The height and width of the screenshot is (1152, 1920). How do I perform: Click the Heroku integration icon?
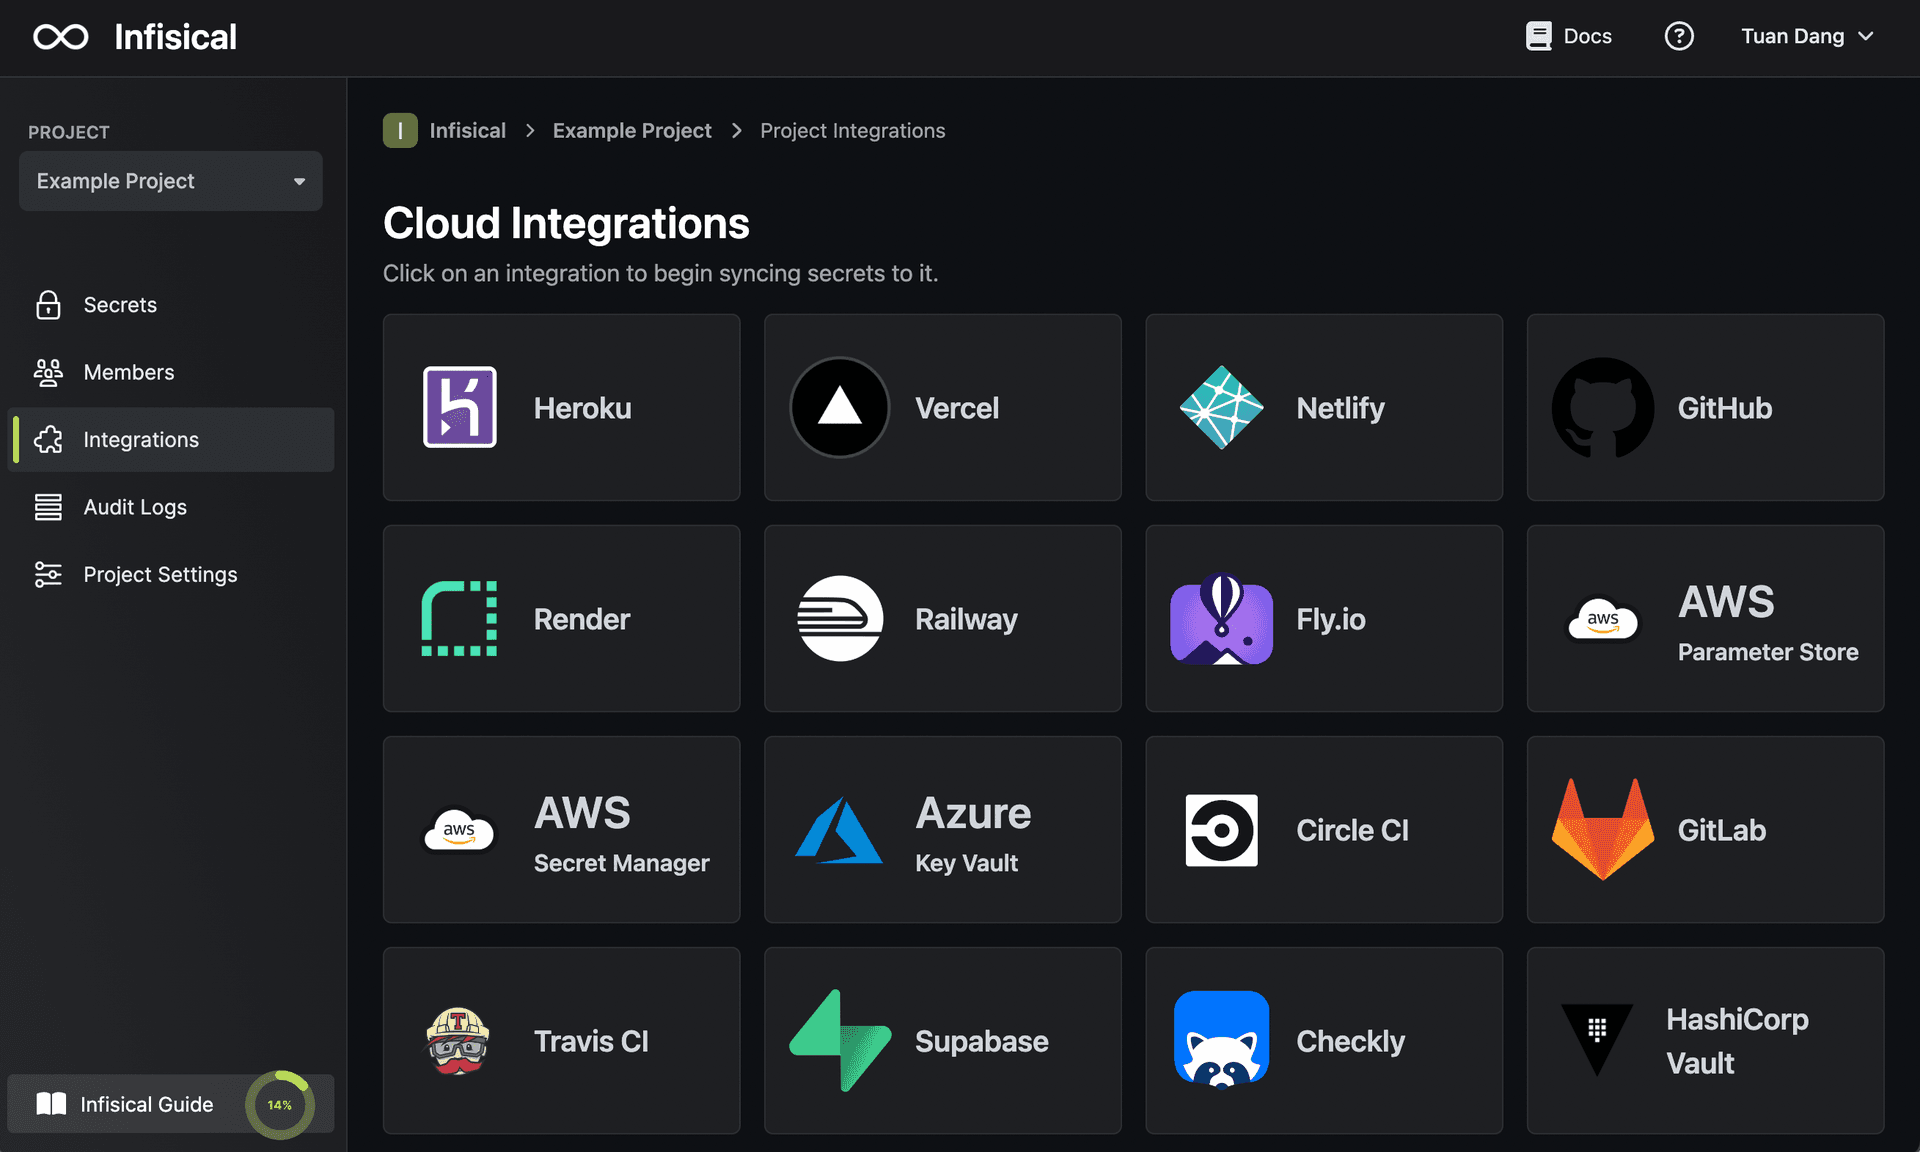461,407
